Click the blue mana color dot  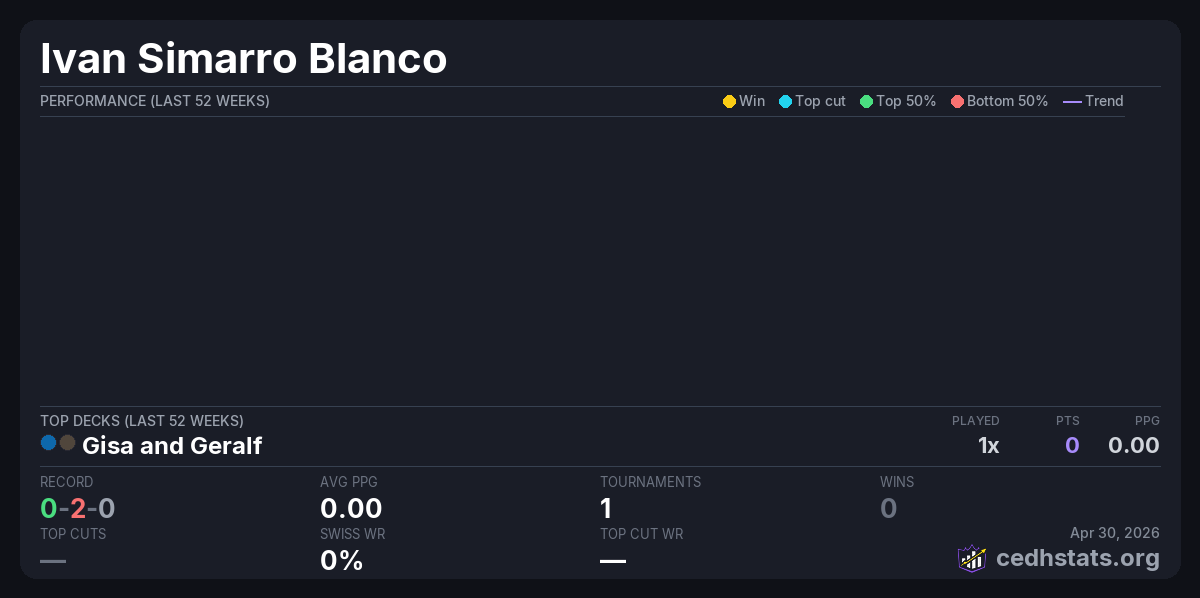pyautogui.click(x=48, y=442)
